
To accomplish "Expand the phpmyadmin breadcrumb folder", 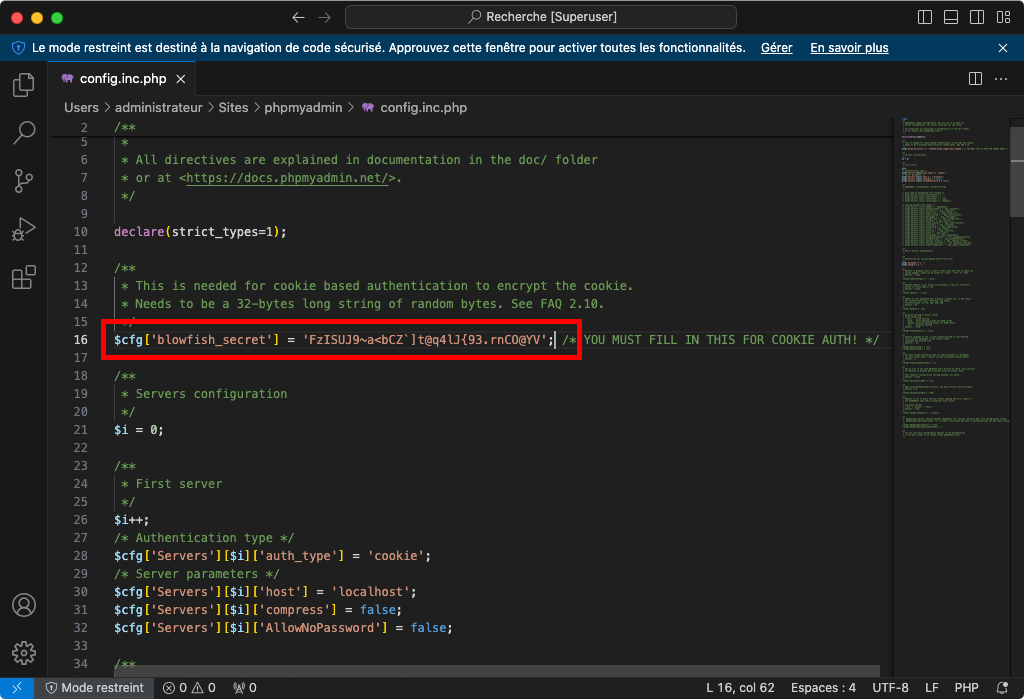I will pos(303,107).
